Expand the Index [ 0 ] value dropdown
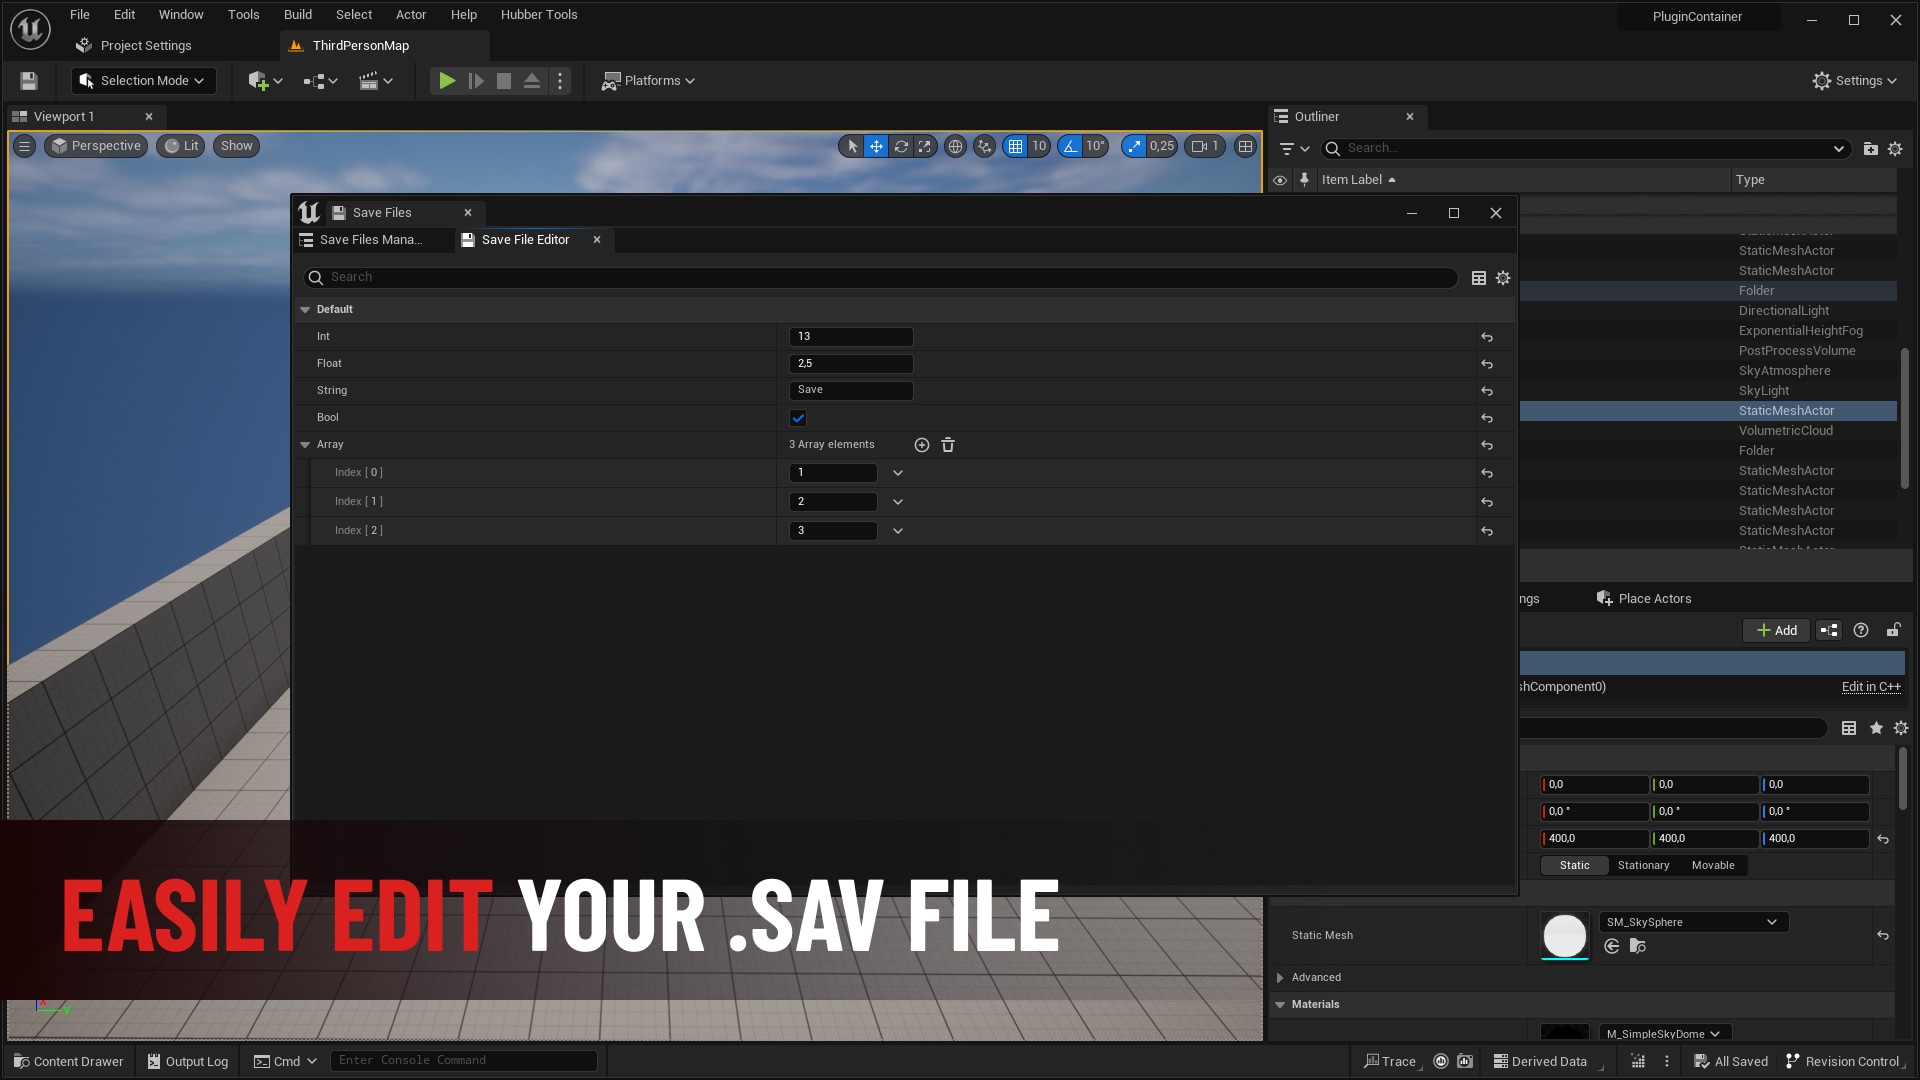 tap(897, 472)
